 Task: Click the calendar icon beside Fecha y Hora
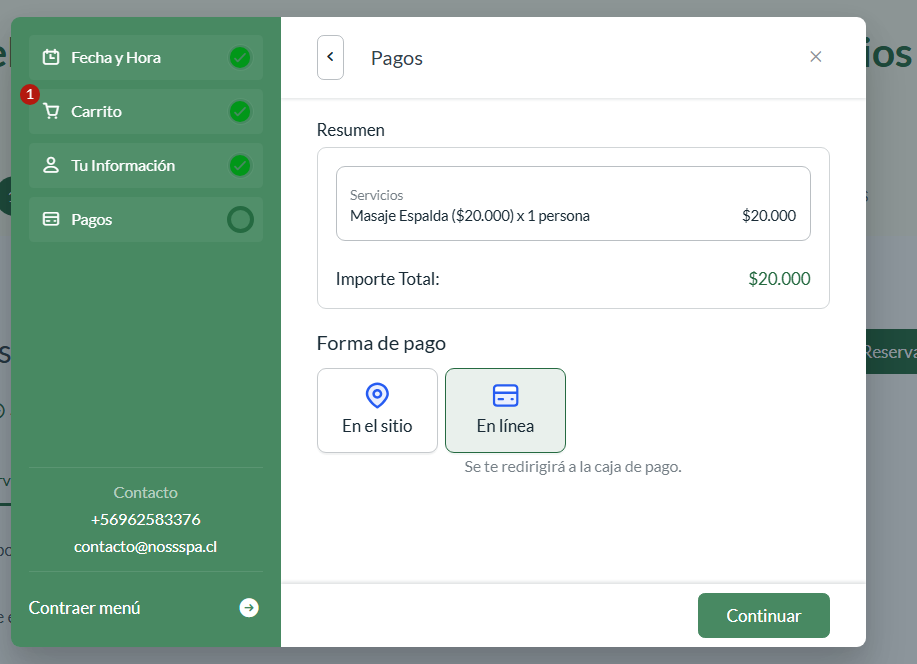click(x=51, y=57)
